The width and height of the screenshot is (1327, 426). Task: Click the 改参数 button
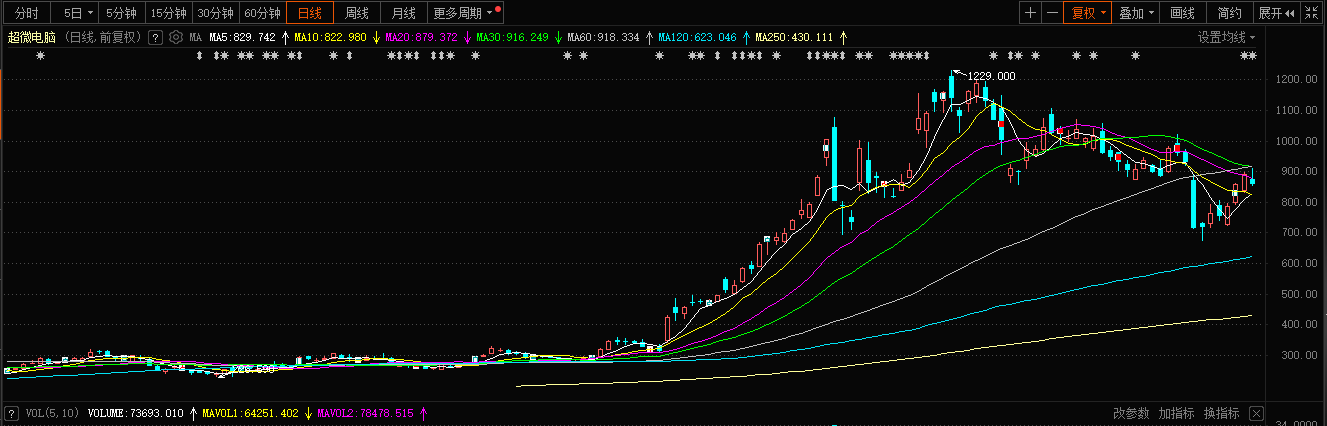point(1131,413)
